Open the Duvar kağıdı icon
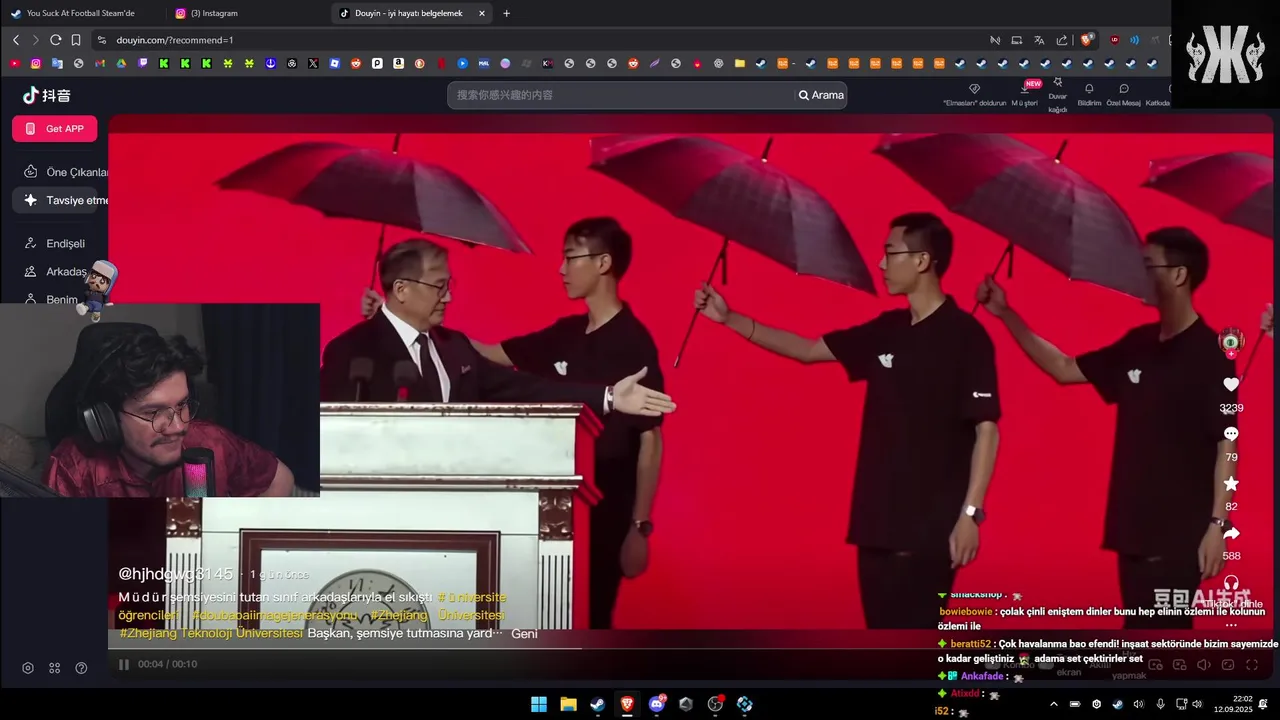 point(1057,84)
